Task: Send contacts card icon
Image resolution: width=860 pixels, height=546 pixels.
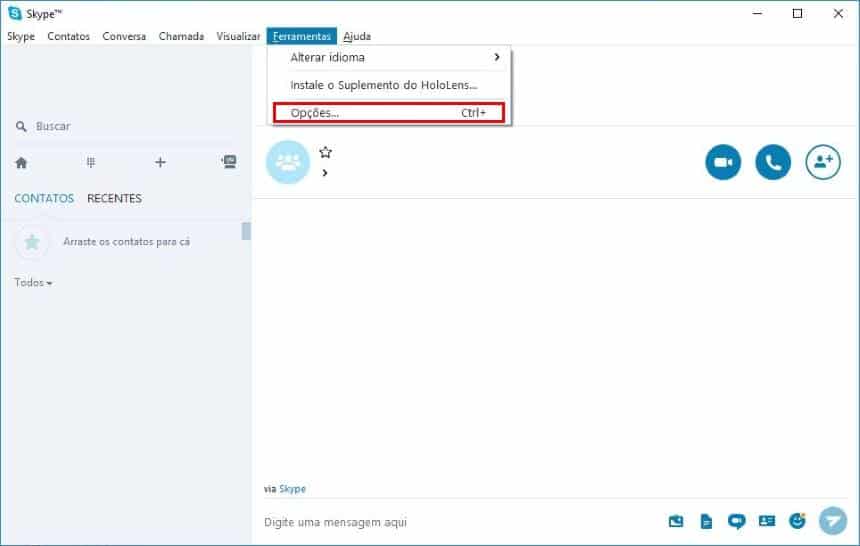Action: [767, 520]
